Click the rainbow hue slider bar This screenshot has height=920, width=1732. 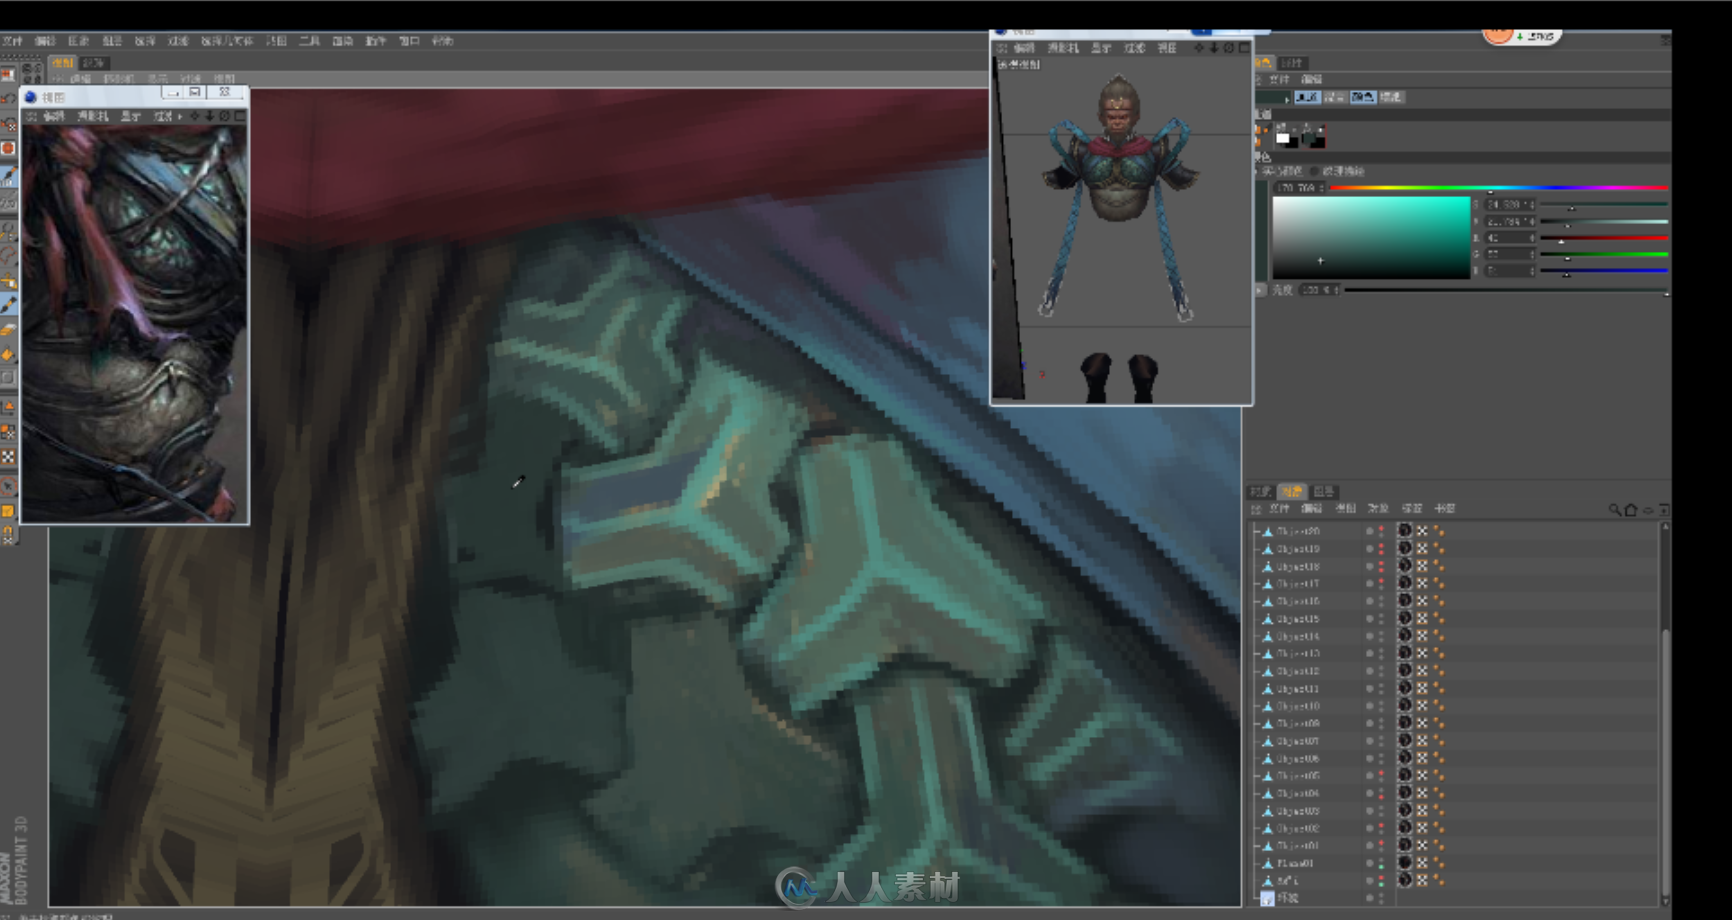[1499, 188]
